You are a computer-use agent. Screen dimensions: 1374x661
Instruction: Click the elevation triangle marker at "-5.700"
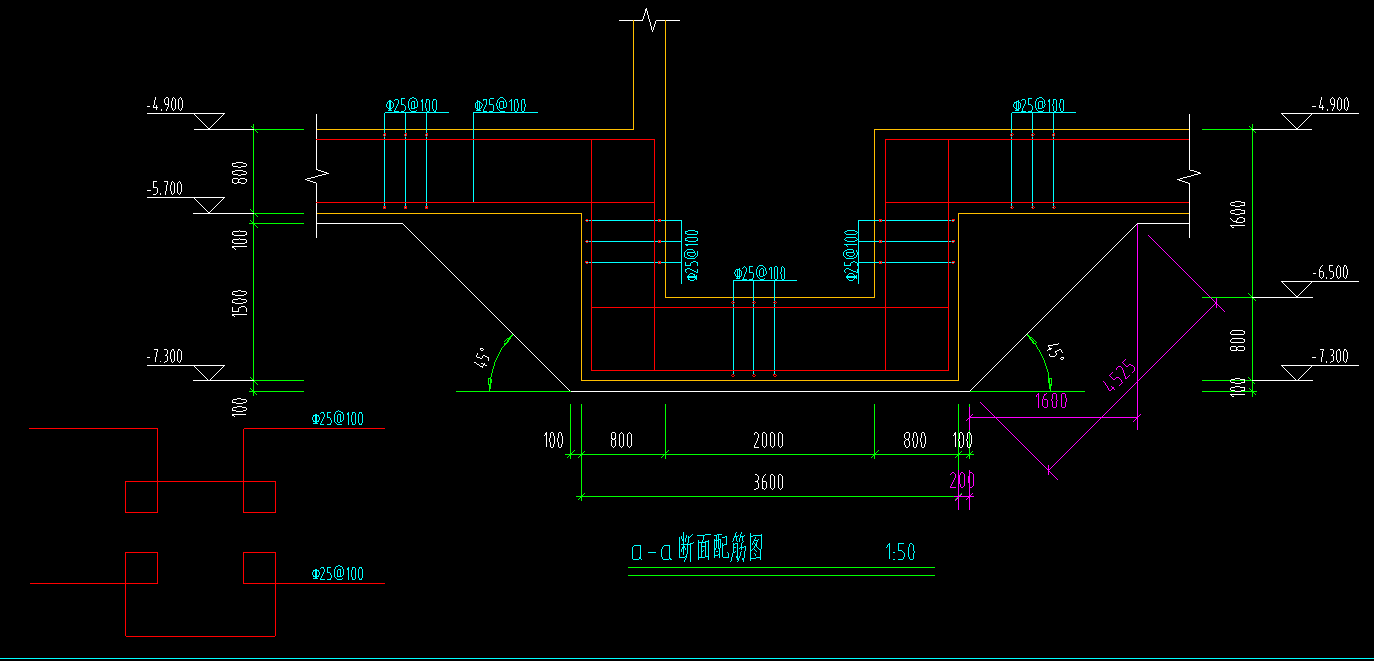(x=209, y=205)
